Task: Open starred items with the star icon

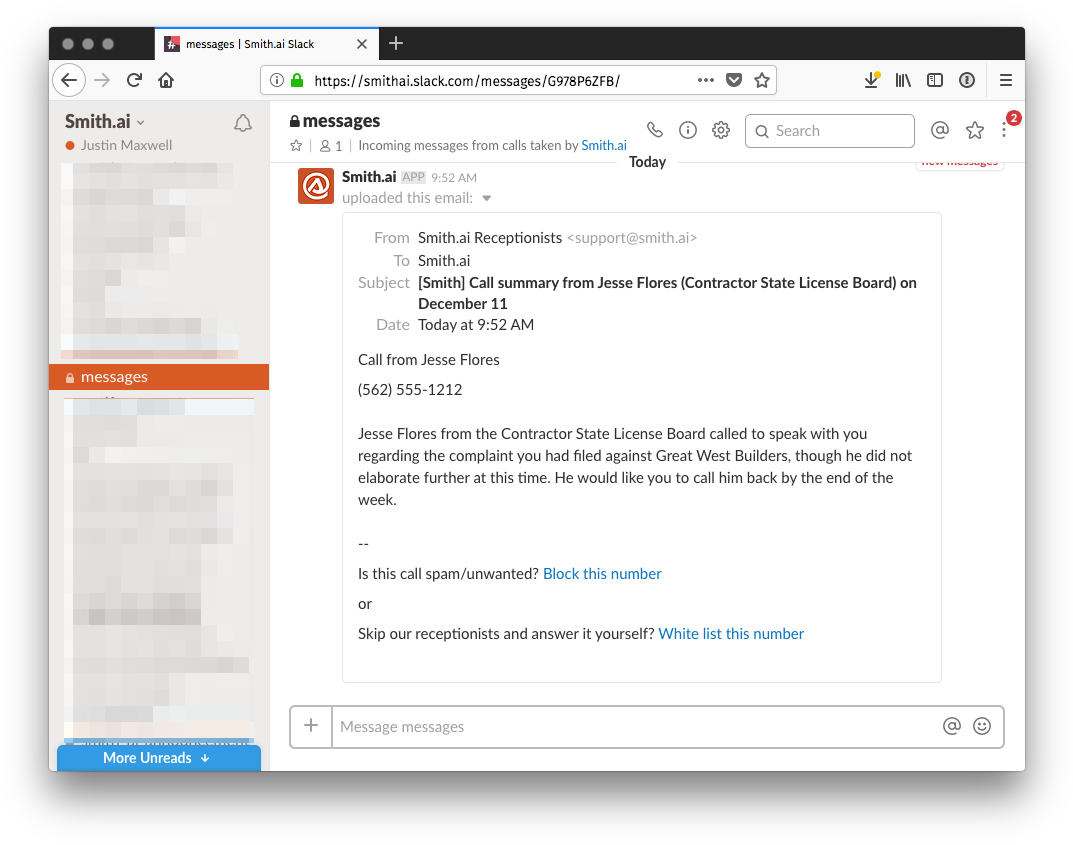Action: point(974,129)
